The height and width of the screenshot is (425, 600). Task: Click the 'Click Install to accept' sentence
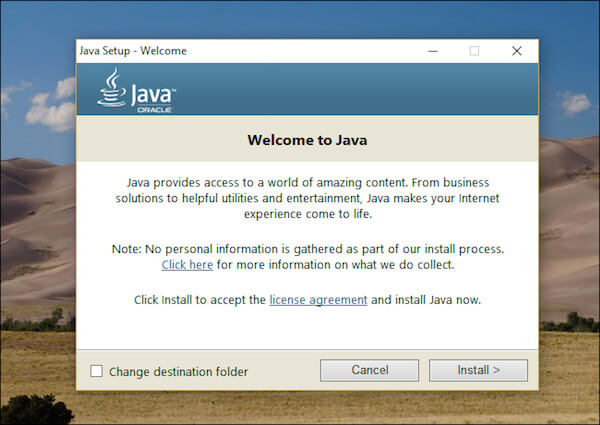click(307, 300)
